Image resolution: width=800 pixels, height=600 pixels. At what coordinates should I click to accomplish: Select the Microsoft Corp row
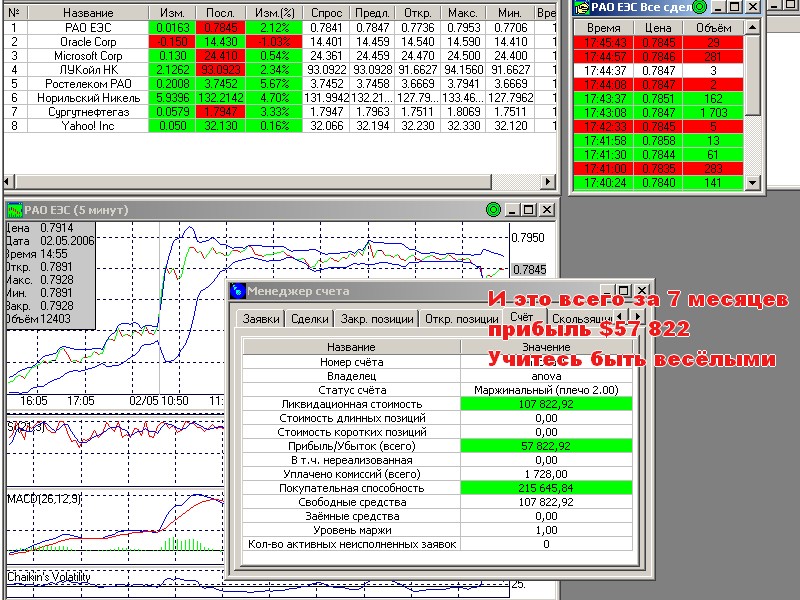pyautogui.click(x=90, y=55)
